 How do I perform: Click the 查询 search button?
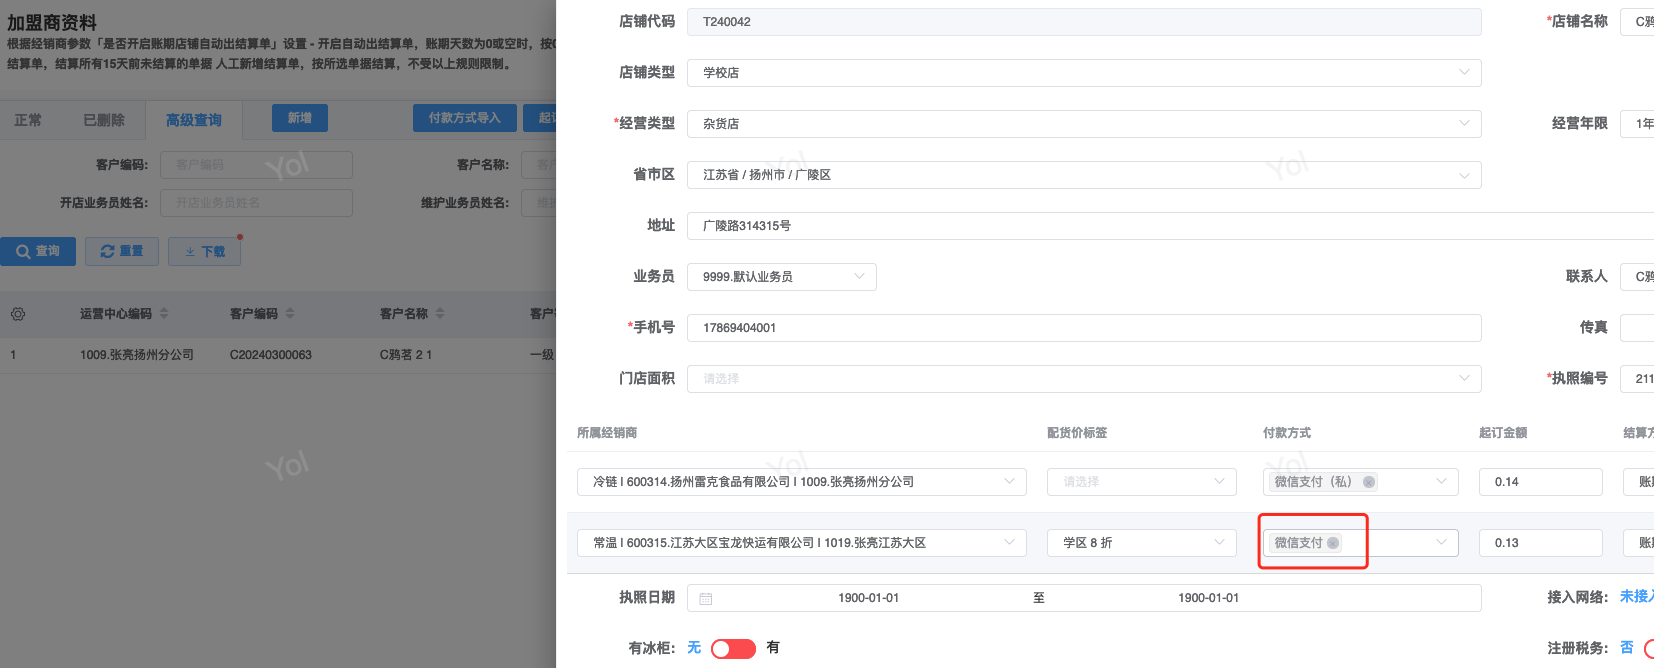[x=38, y=251]
